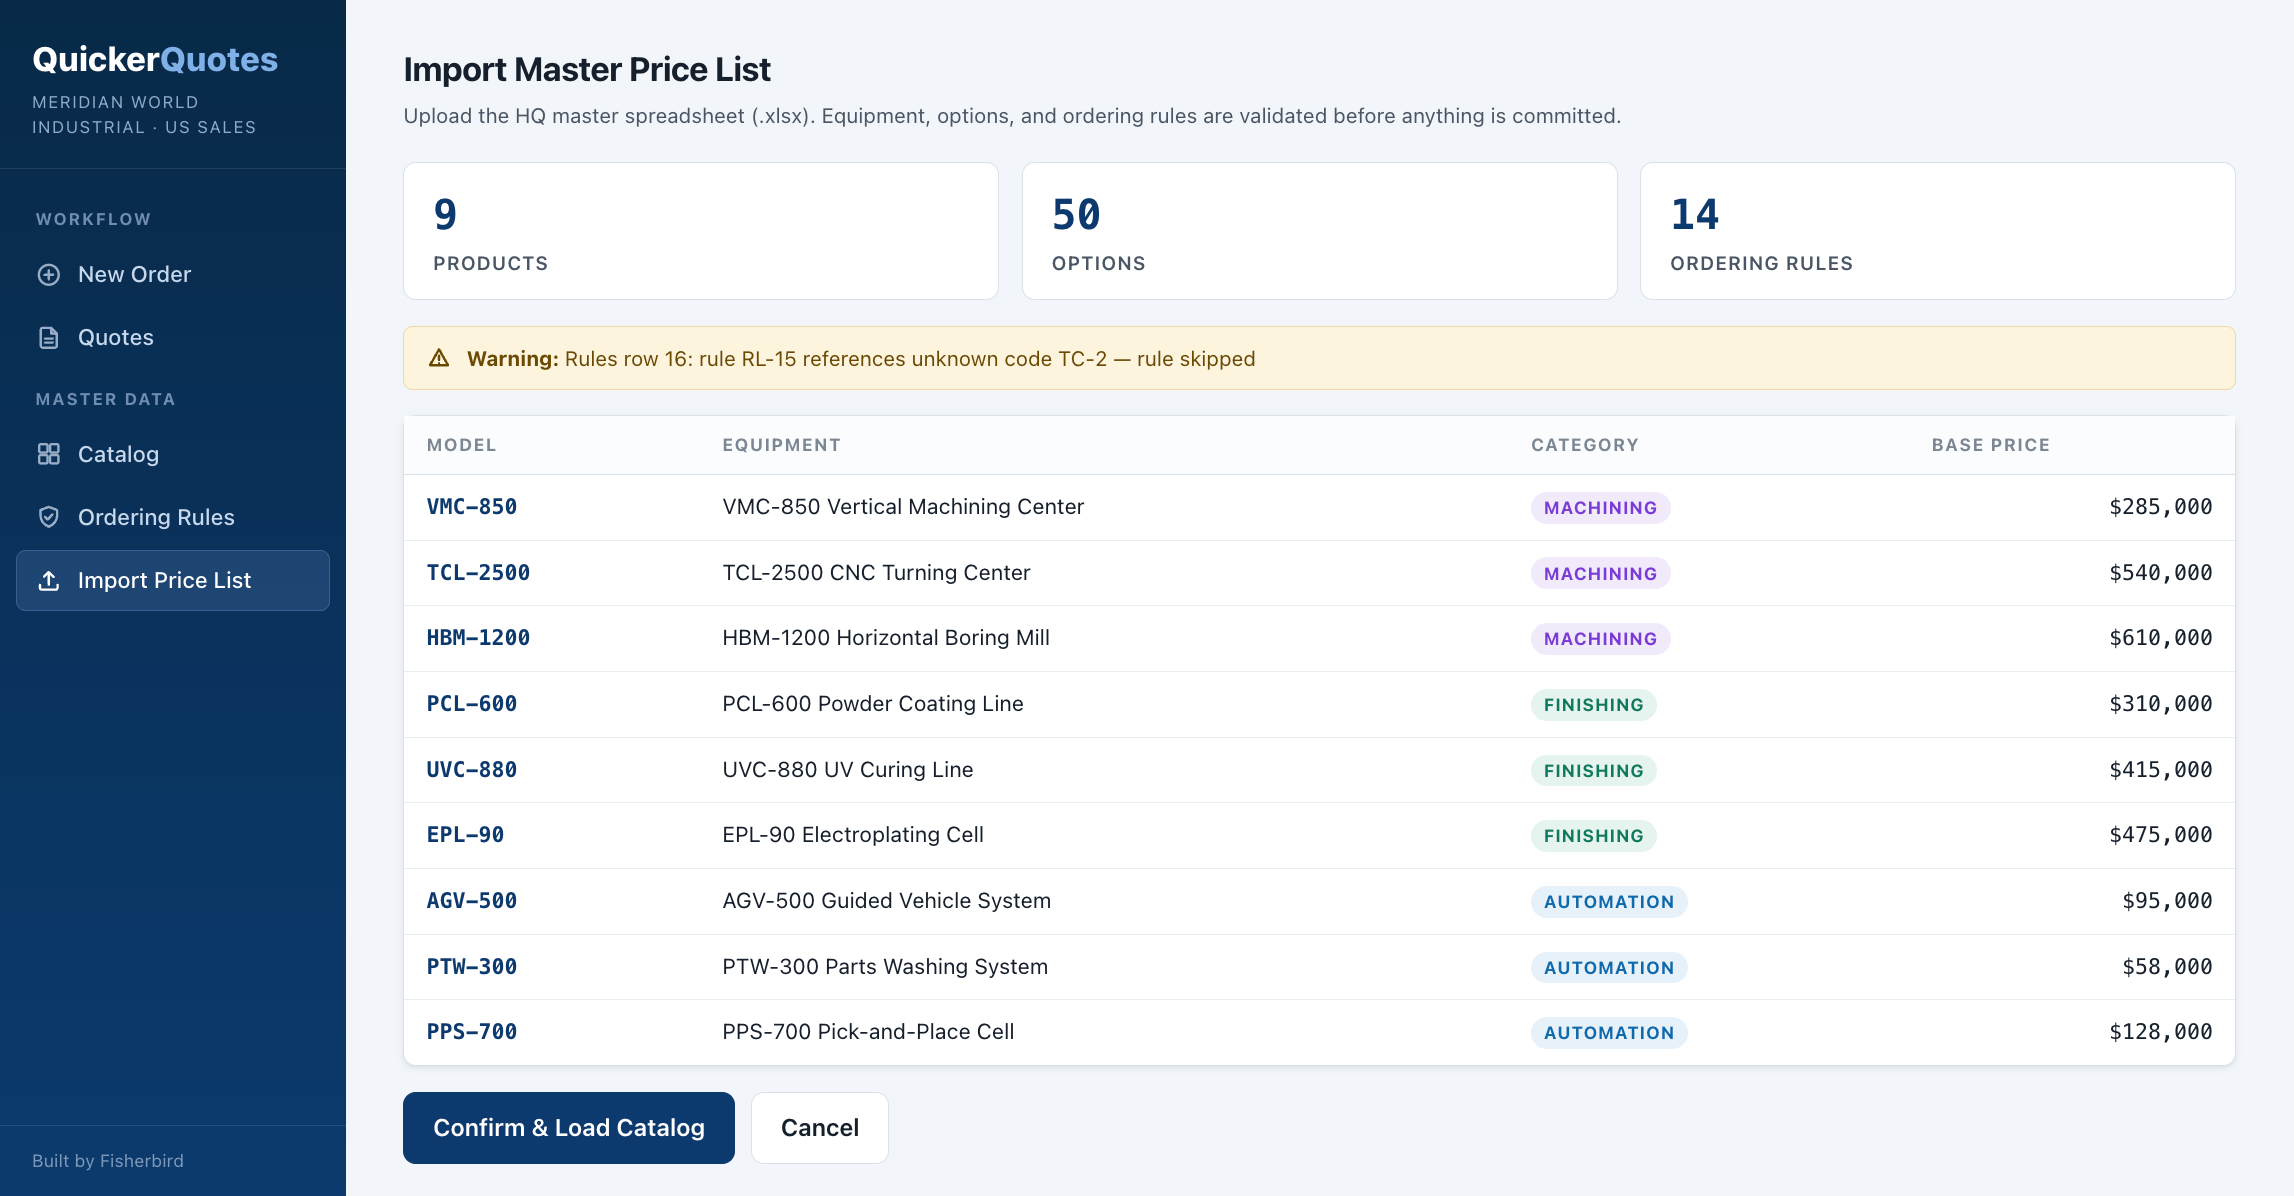This screenshot has height=1196, width=2294.
Task: Go to Quotes in the sidebar
Action: [173, 338]
